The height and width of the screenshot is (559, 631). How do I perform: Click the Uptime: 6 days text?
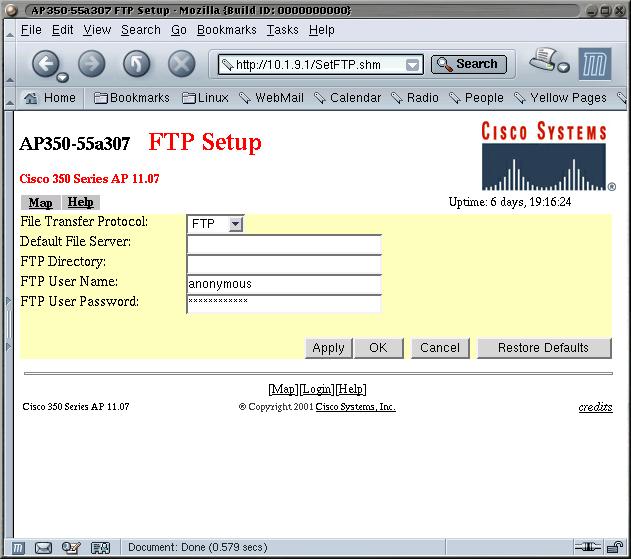click(510, 202)
